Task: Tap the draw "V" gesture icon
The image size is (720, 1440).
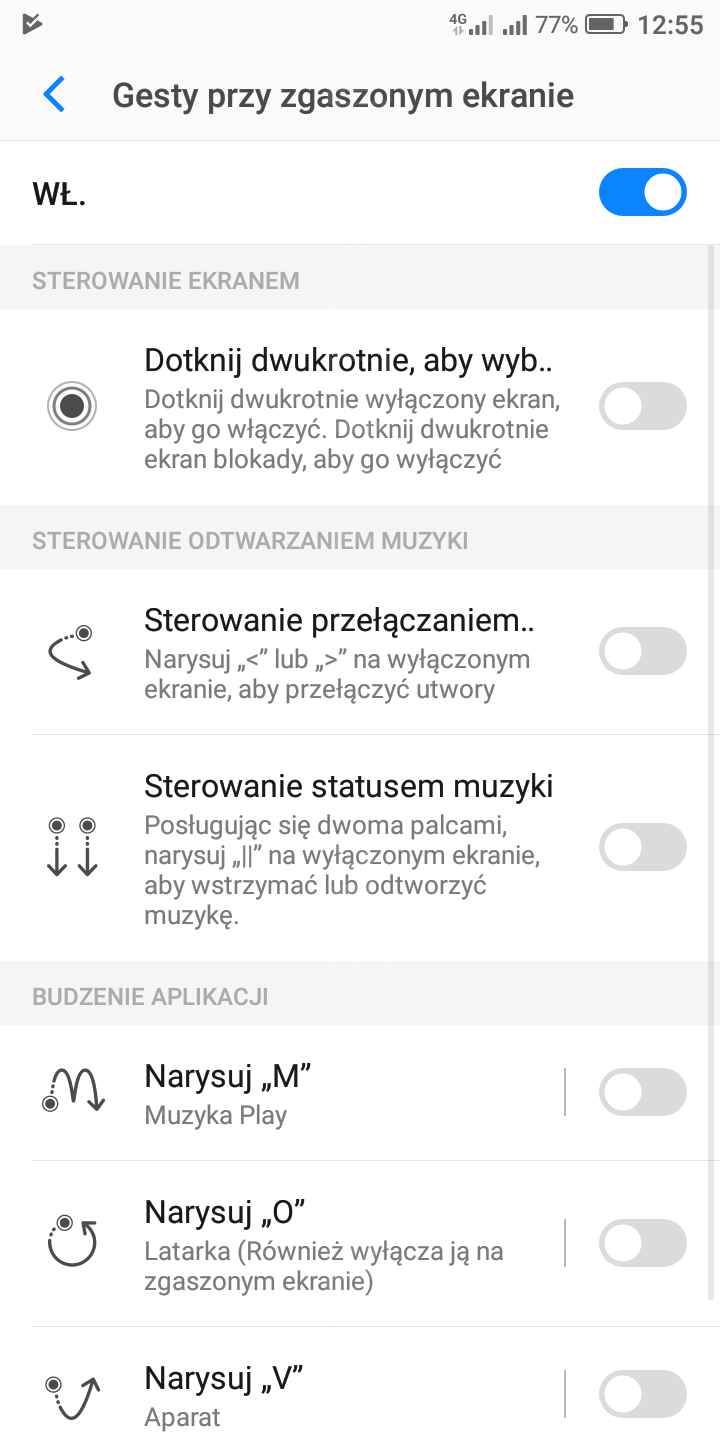Action: [x=74, y=1397]
